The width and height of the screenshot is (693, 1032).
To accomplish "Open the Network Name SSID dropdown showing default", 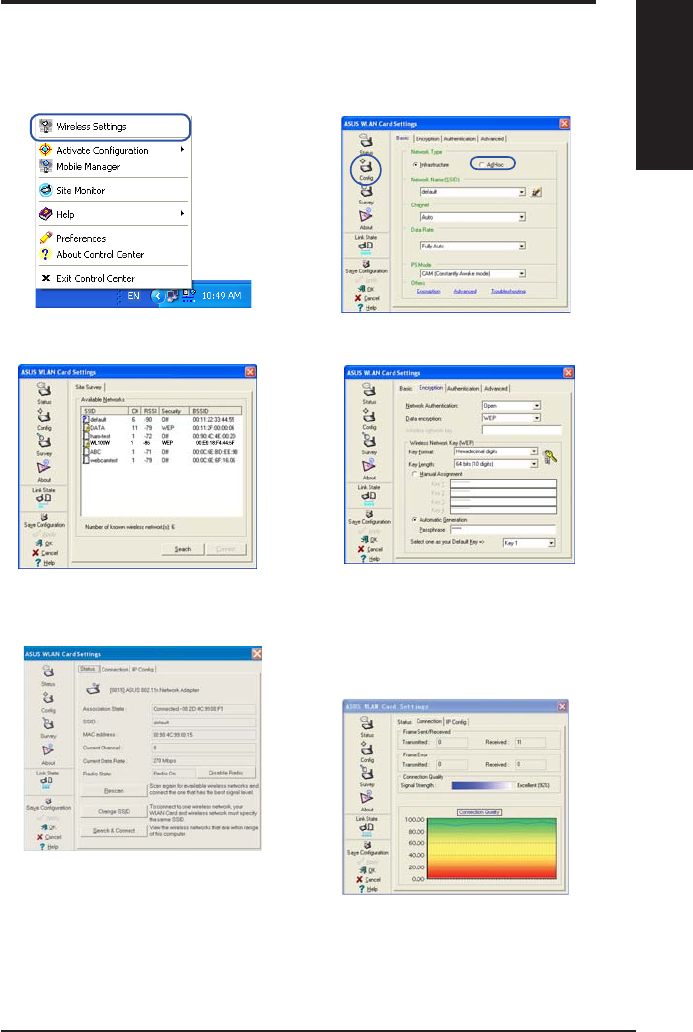I will tap(473, 192).
